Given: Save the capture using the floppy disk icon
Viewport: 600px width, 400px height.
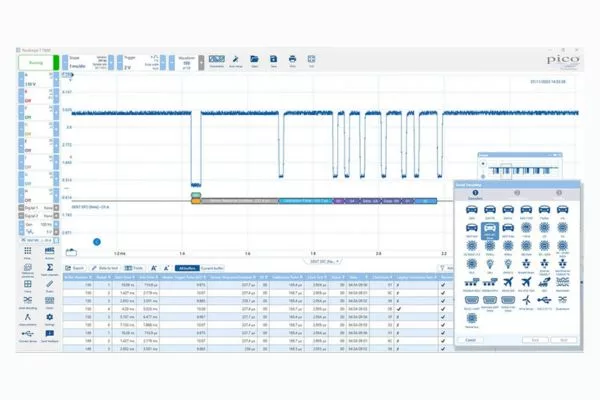Looking at the screenshot, I should (273, 61).
